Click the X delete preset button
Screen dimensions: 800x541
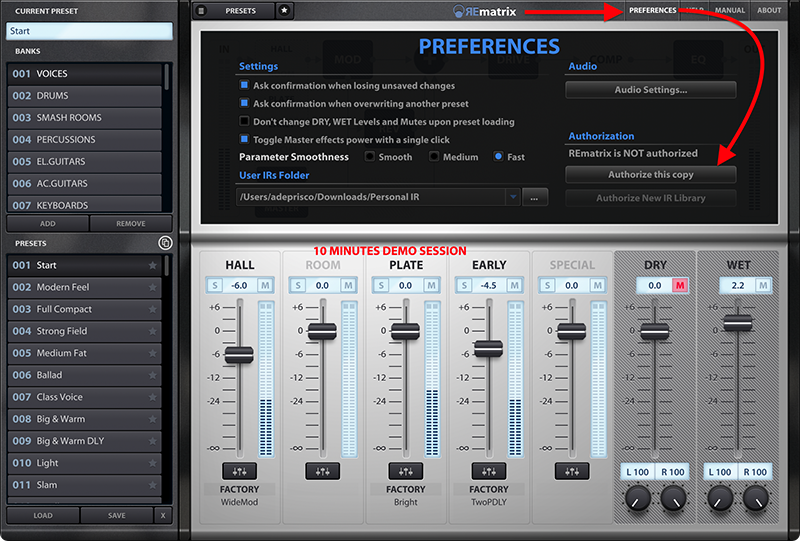(163, 515)
